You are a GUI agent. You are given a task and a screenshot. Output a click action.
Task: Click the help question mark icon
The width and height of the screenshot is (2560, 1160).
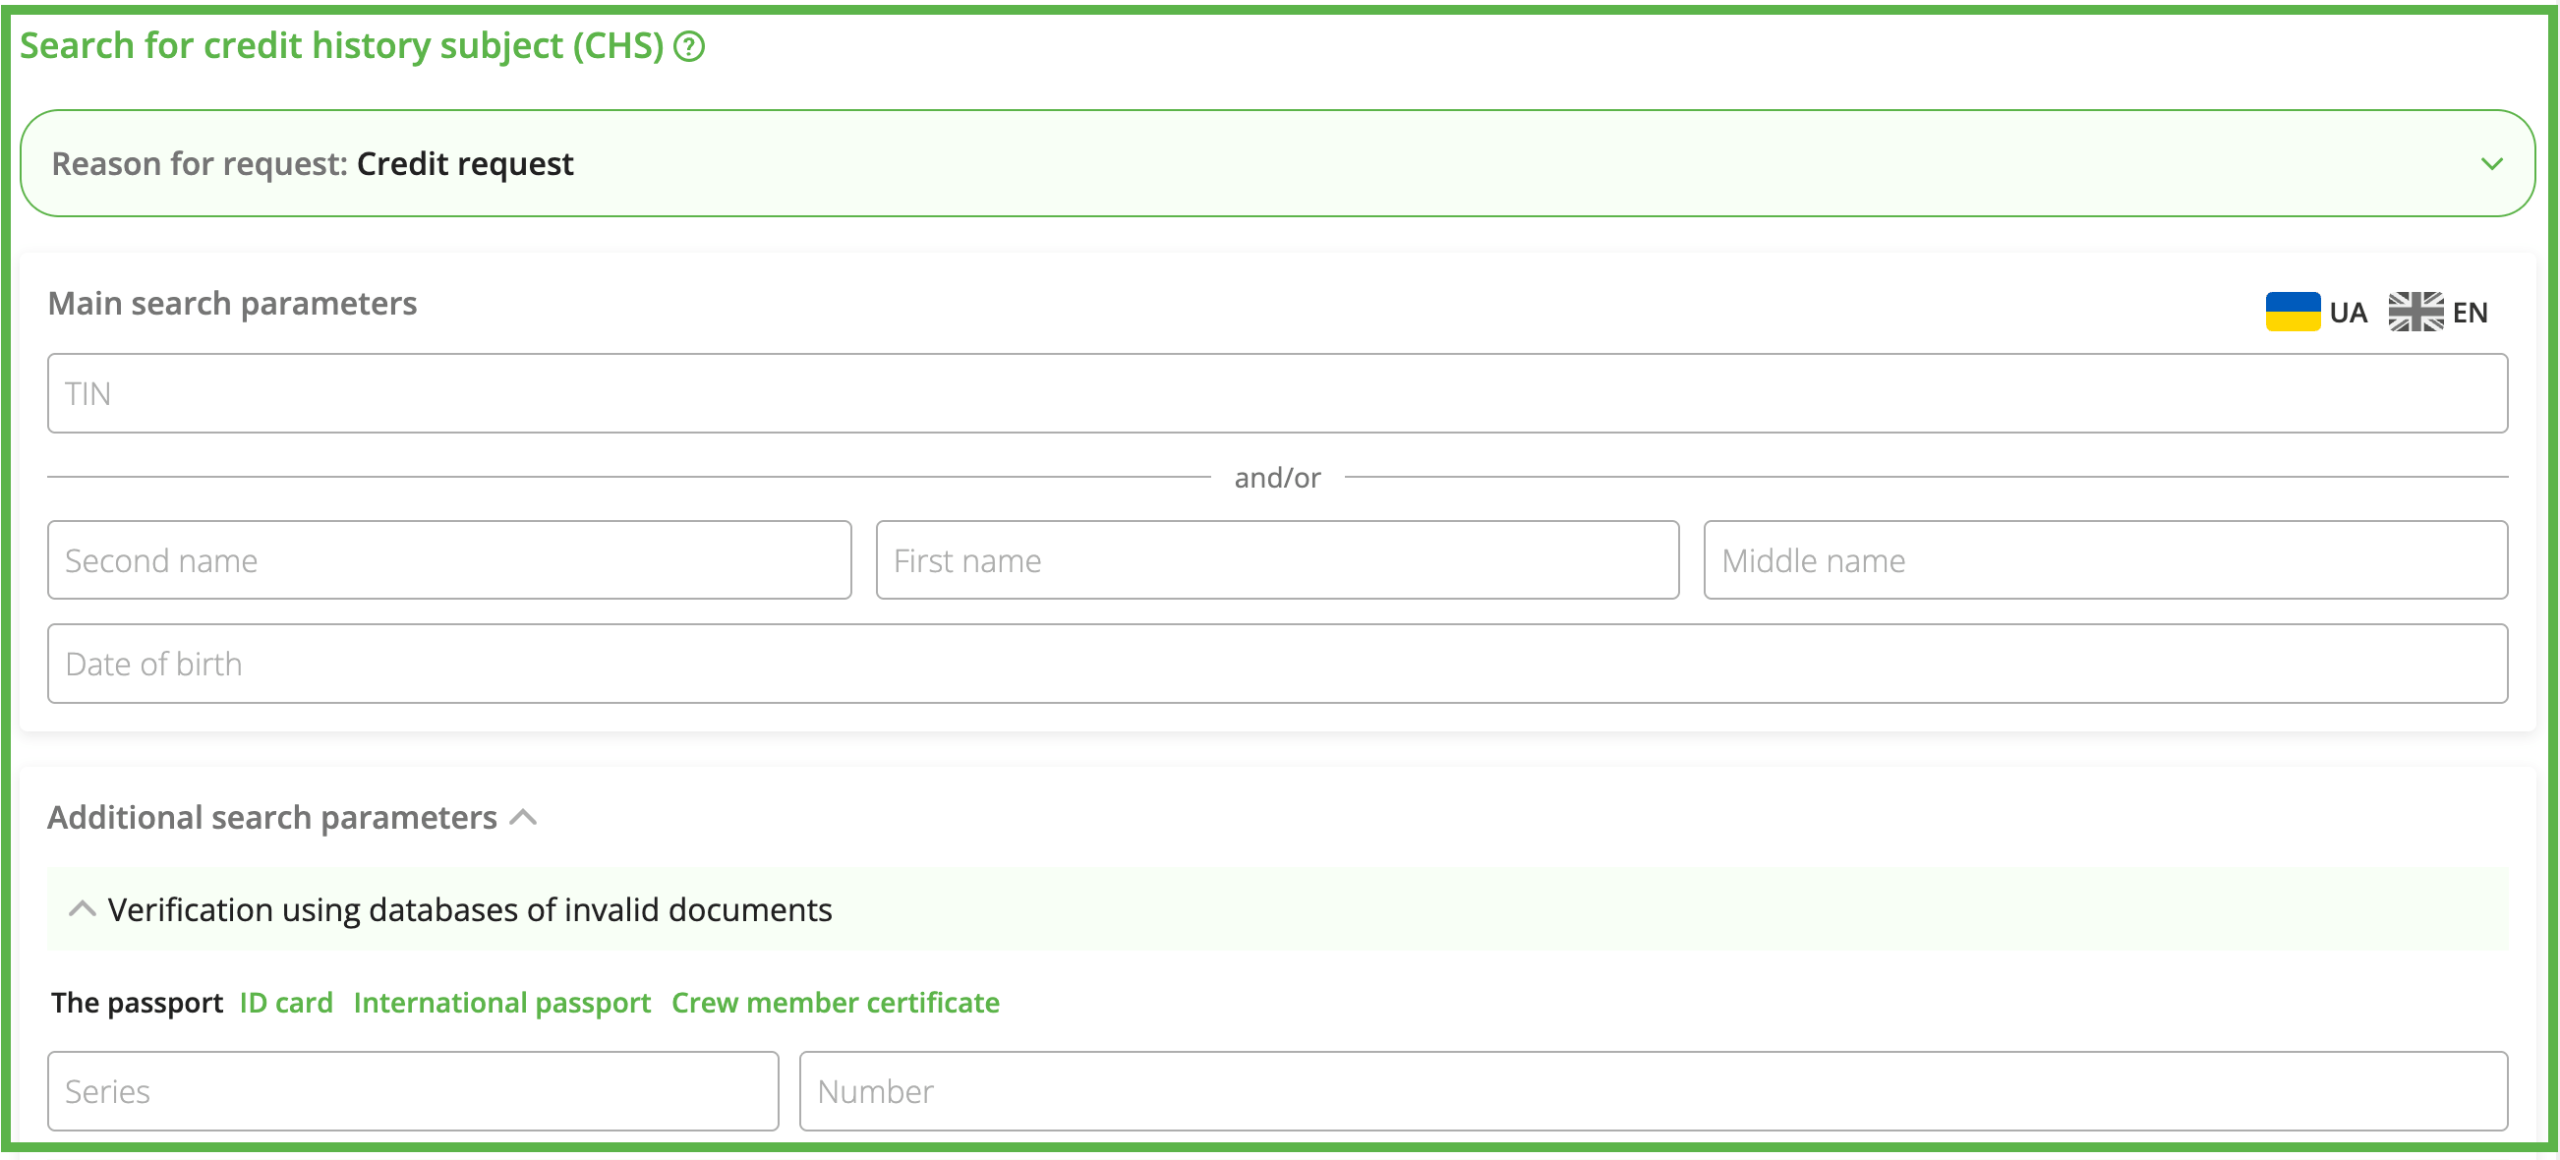(x=689, y=46)
